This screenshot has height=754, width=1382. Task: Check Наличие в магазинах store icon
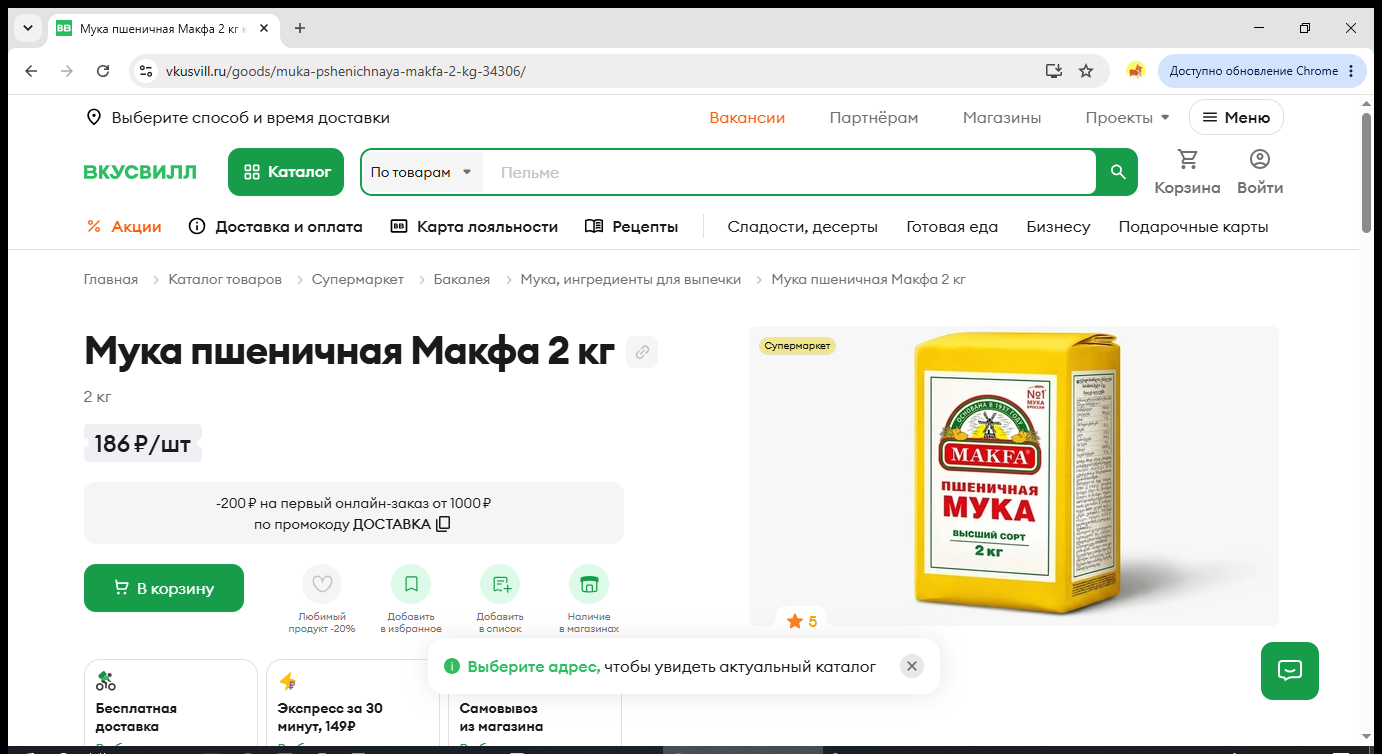(x=589, y=584)
